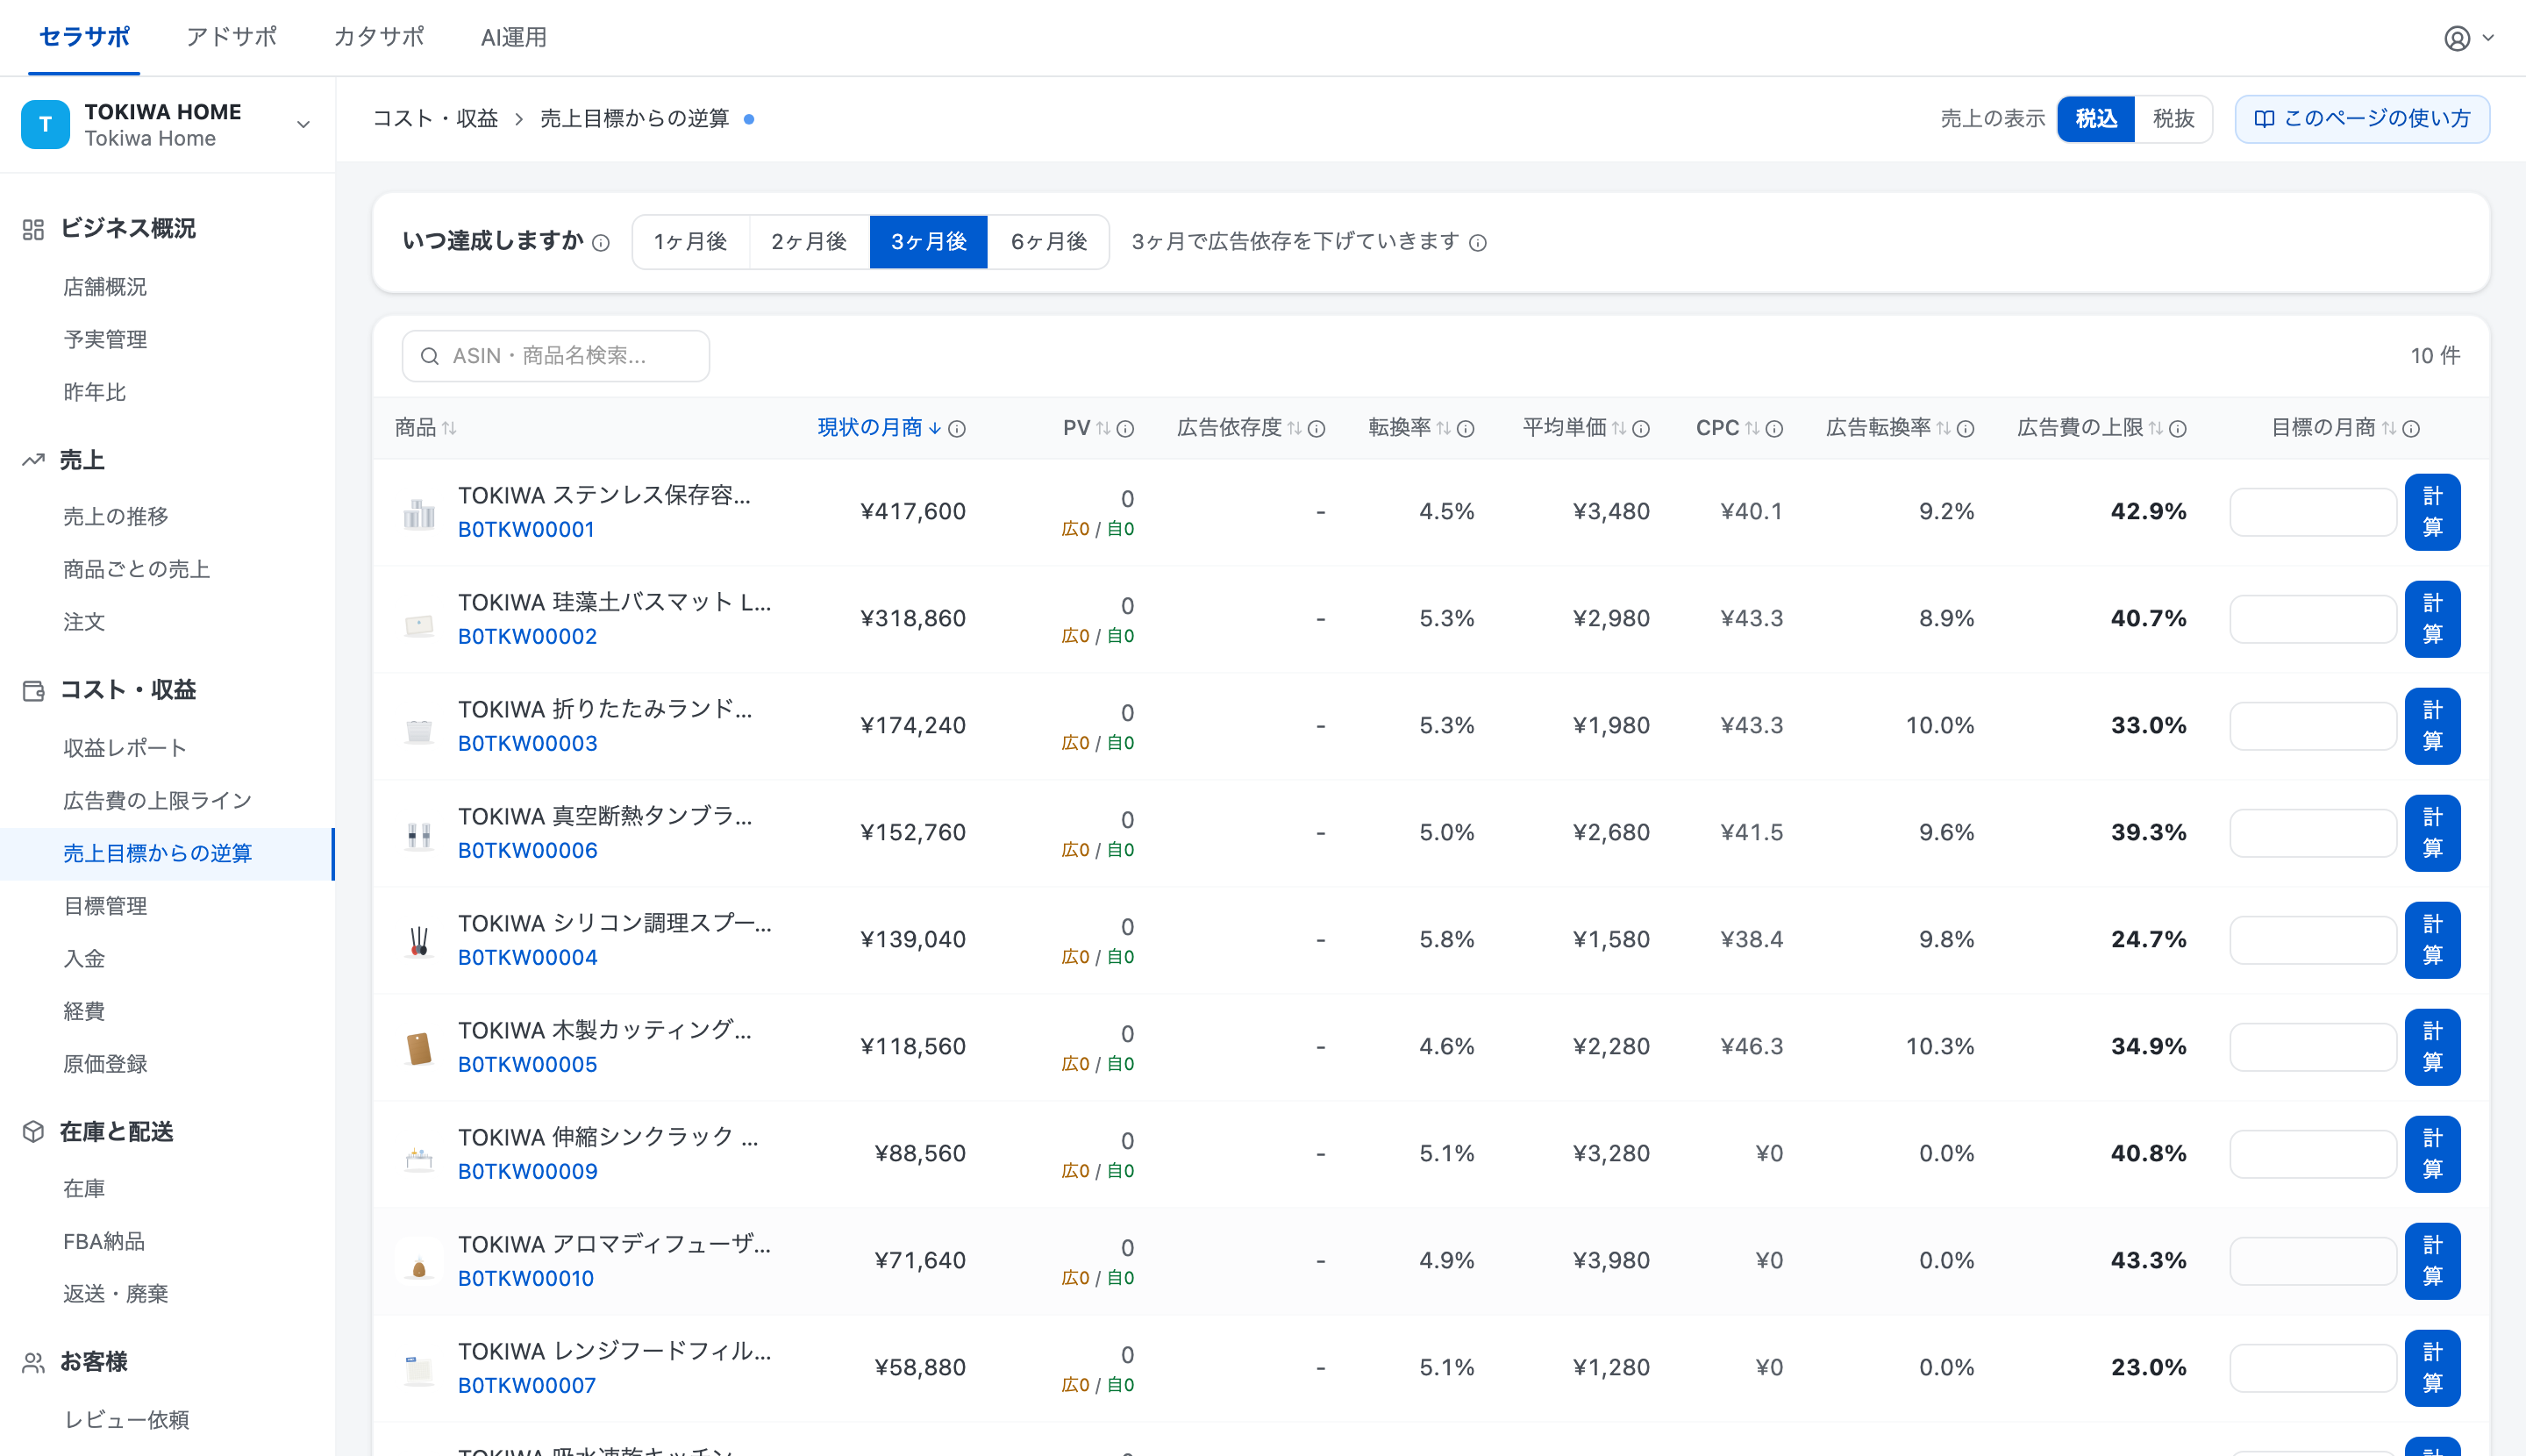Image resolution: width=2526 pixels, height=1456 pixels.
Task: Click the コスト・収益 wallet icon
Action: [33, 690]
